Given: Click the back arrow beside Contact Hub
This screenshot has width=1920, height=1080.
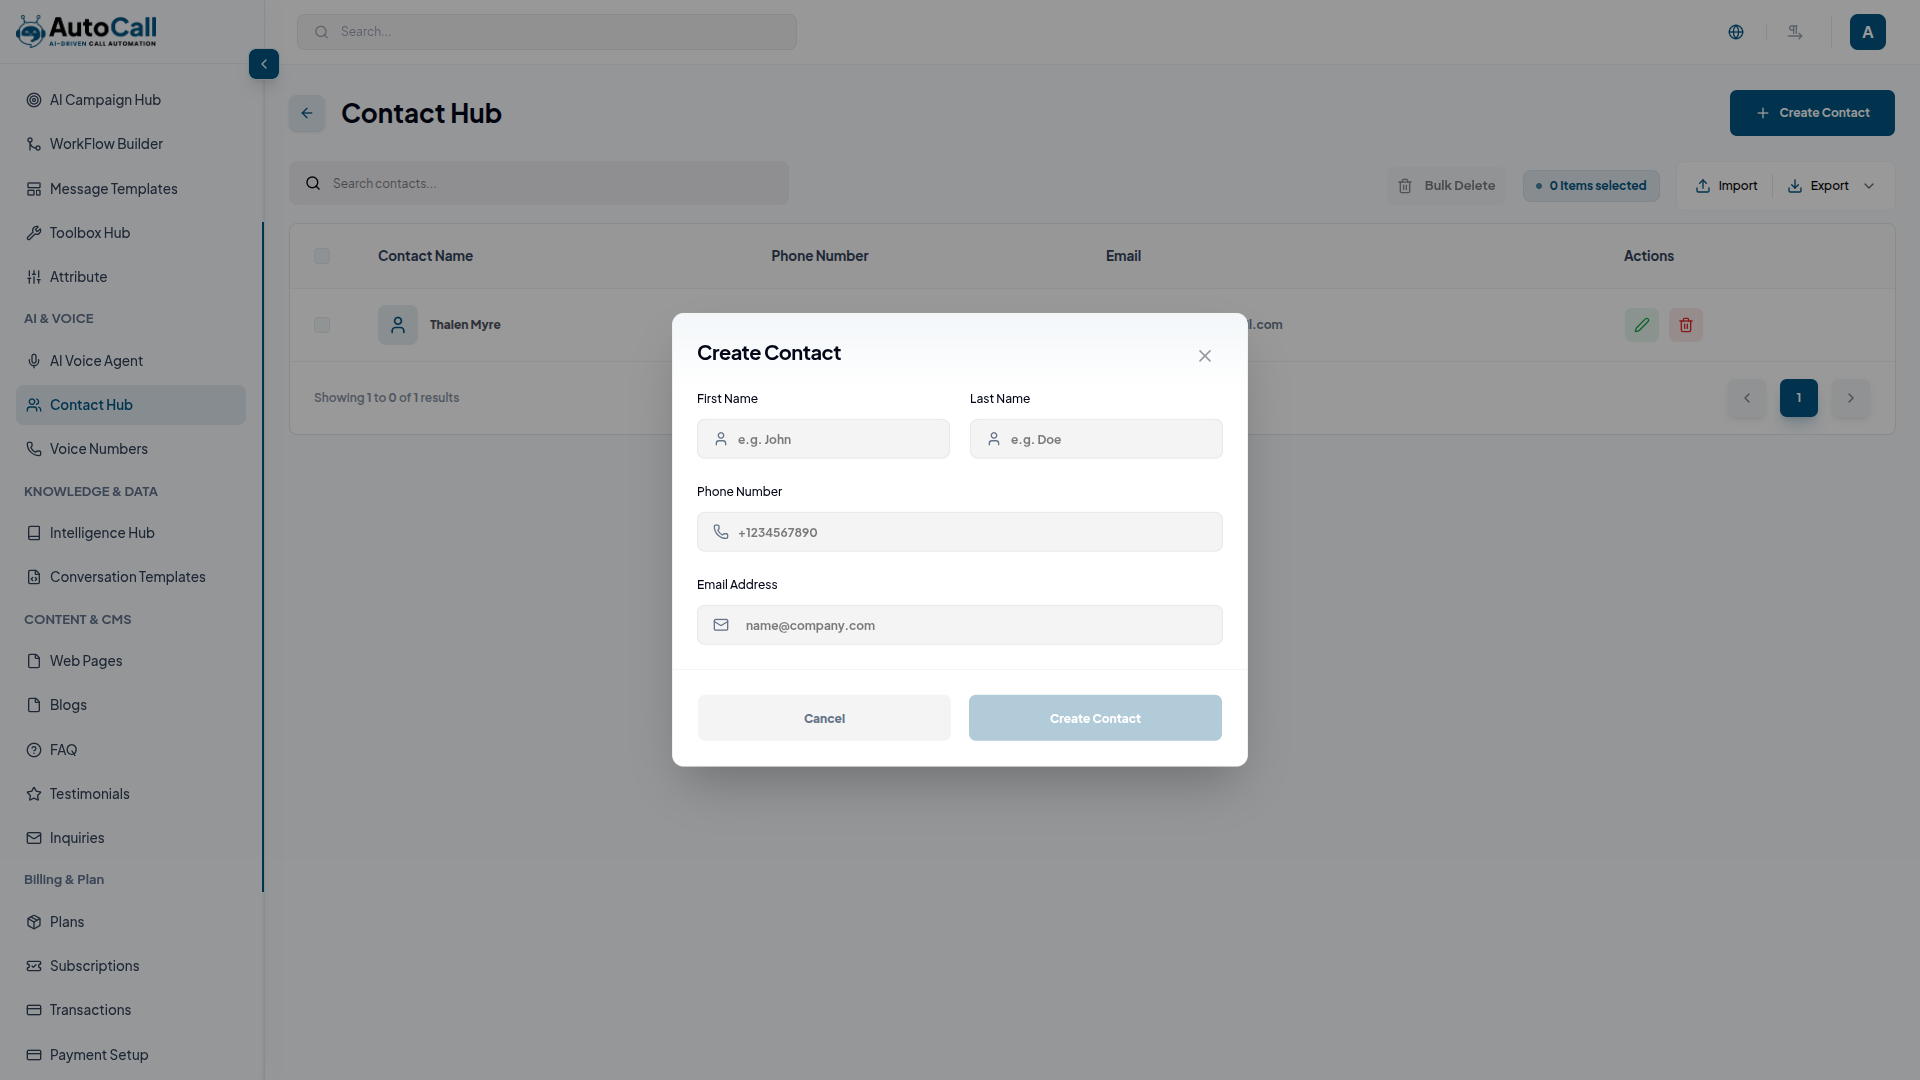Looking at the screenshot, I should [x=307, y=113].
